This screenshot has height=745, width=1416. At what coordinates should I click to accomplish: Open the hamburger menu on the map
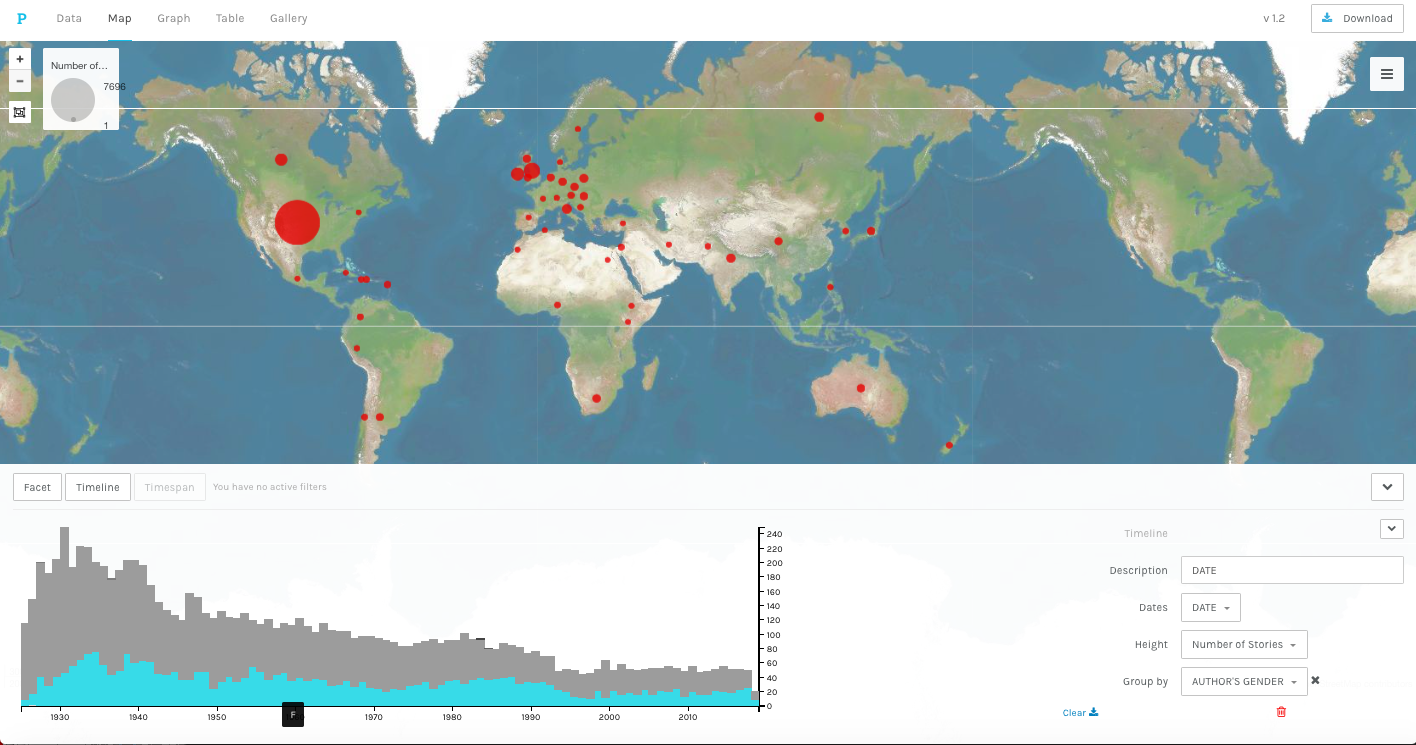pos(1386,74)
